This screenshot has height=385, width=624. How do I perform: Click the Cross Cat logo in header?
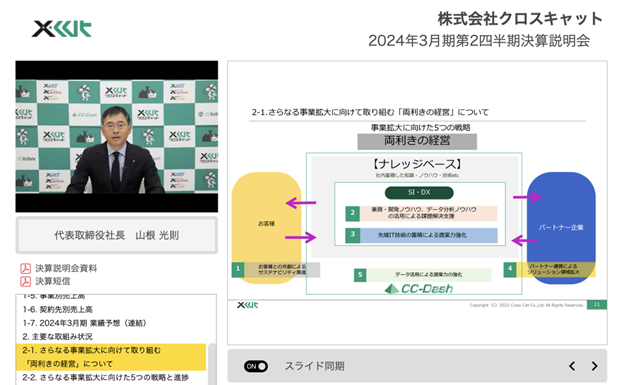coord(62,29)
